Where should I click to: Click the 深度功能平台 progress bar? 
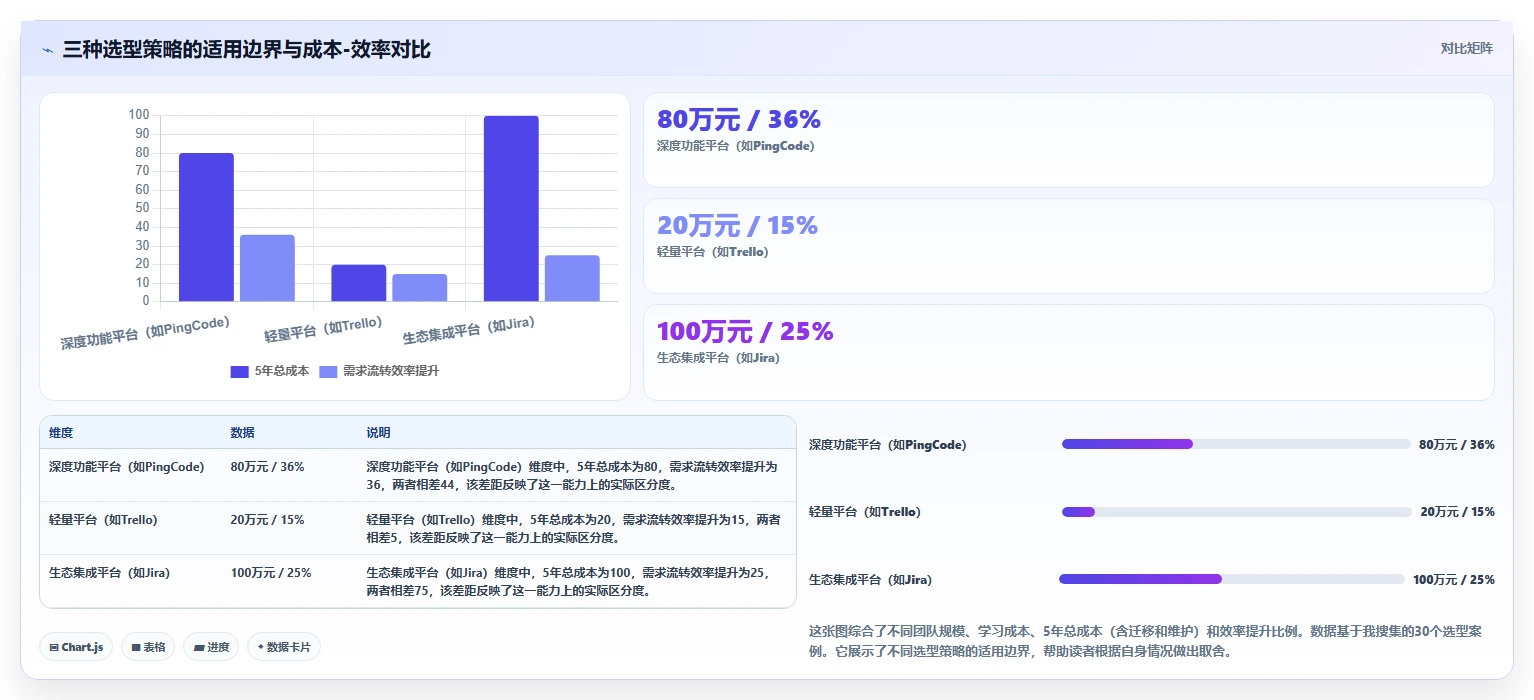point(1236,444)
